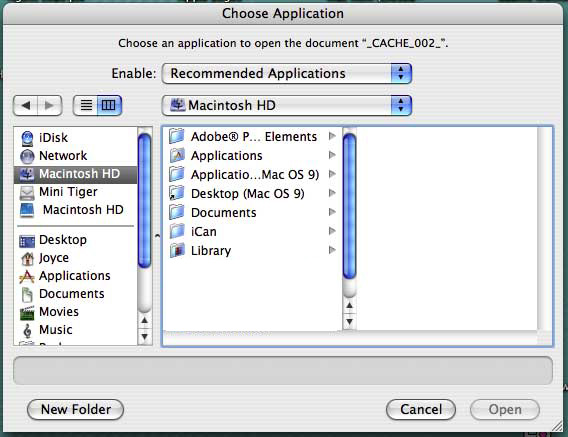Click the Desktop icon in sidebar

pyautogui.click(x=27, y=241)
